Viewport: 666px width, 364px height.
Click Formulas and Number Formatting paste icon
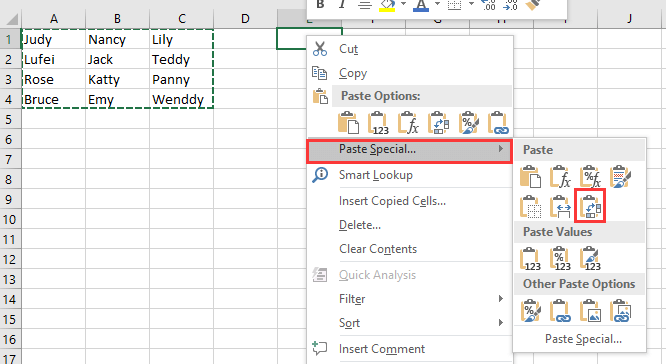coord(590,176)
